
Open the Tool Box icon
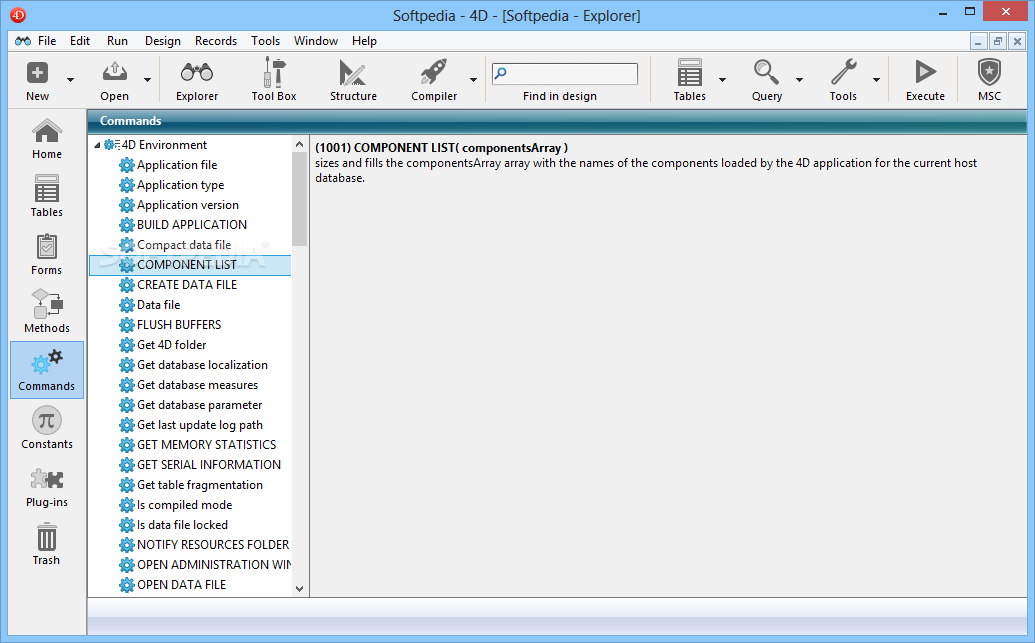pyautogui.click(x=274, y=72)
